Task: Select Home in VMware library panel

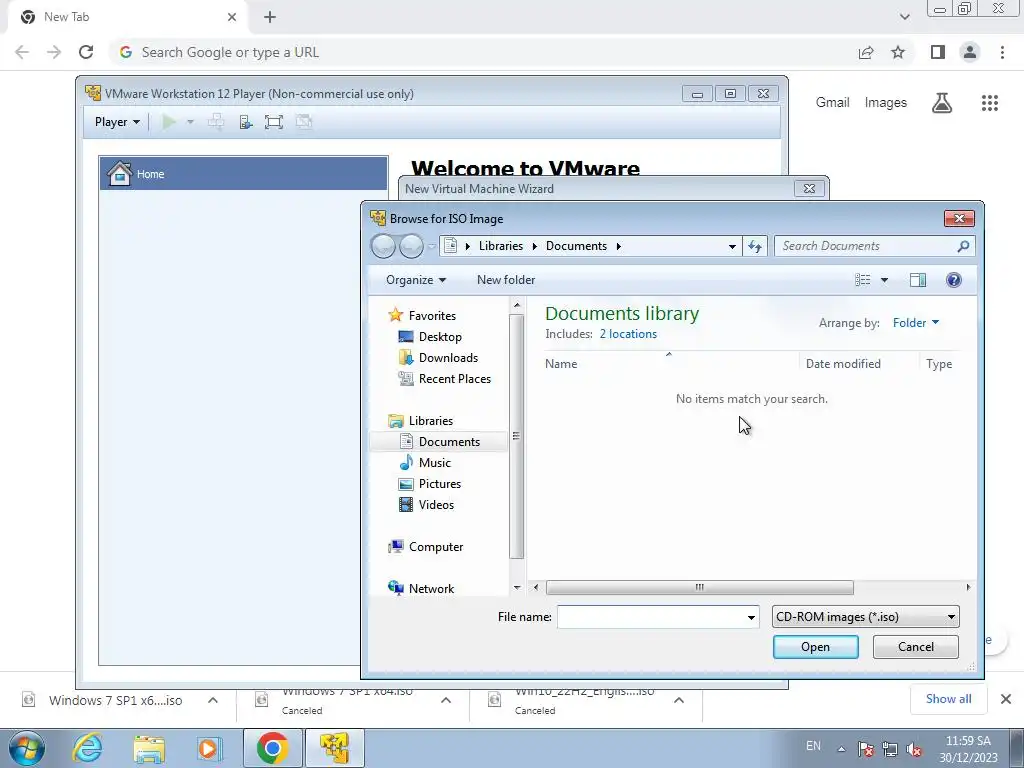Action: (x=244, y=174)
